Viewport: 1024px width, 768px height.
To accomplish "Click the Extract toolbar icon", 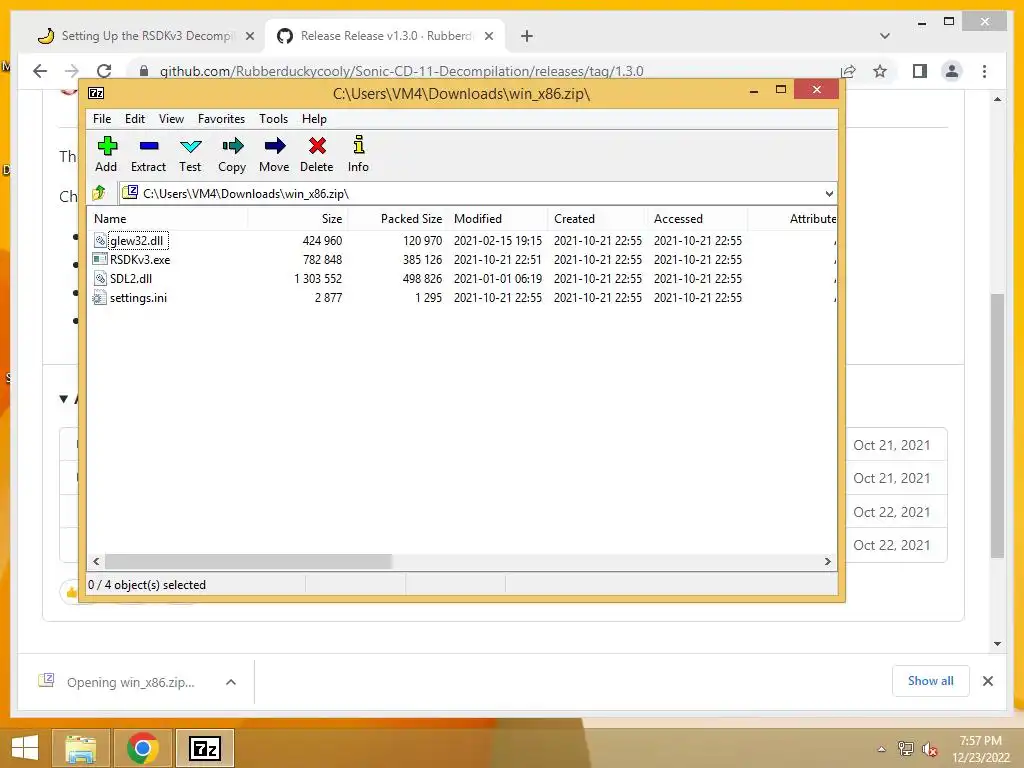I will (148, 154).
